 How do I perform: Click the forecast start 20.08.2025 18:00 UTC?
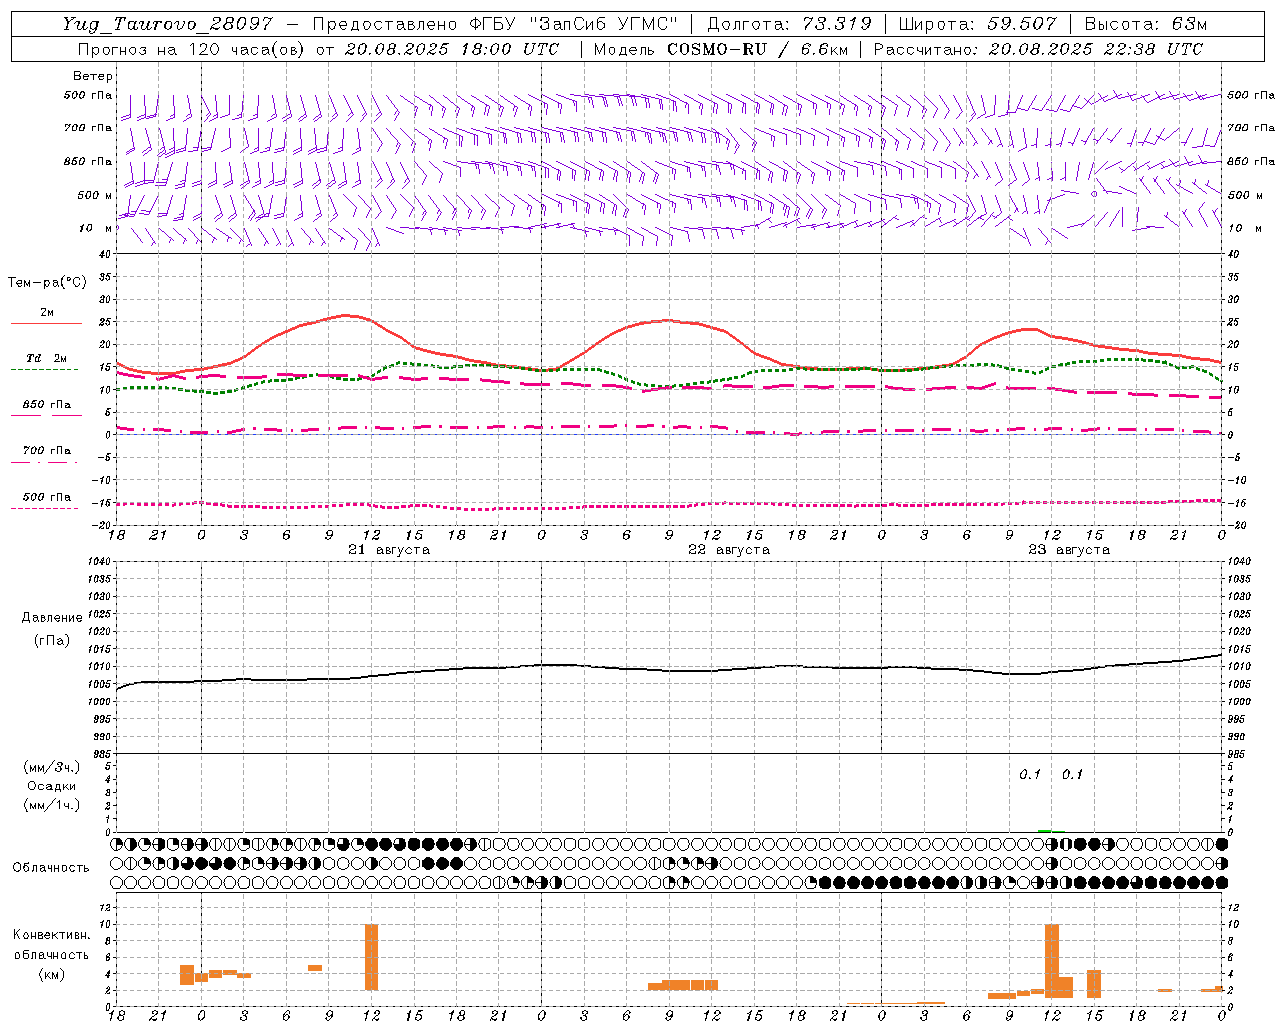pos(452,49)
